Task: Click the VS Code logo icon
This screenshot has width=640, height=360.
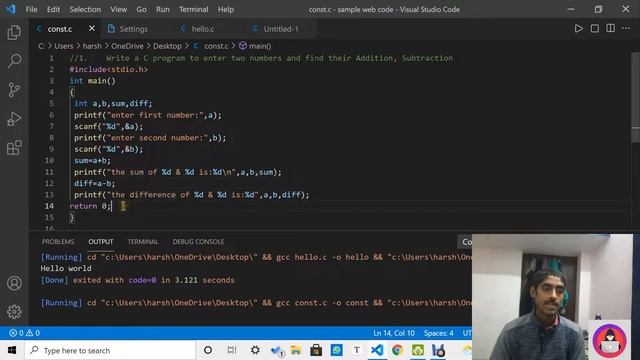Action: click(x=11, y=9)
